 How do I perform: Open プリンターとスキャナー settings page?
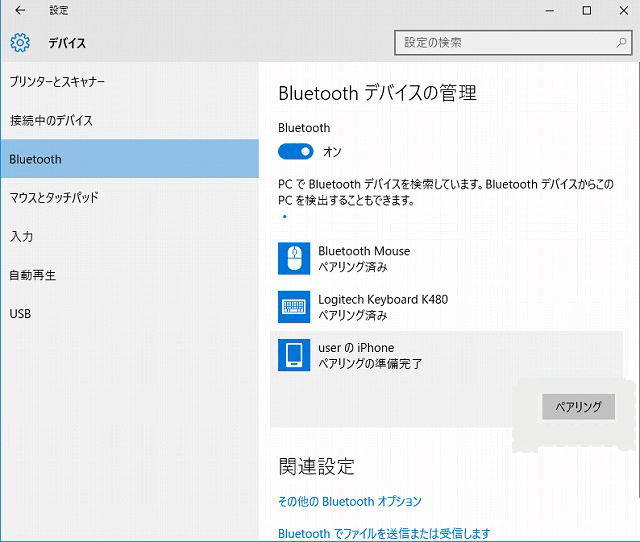point(57,81)
